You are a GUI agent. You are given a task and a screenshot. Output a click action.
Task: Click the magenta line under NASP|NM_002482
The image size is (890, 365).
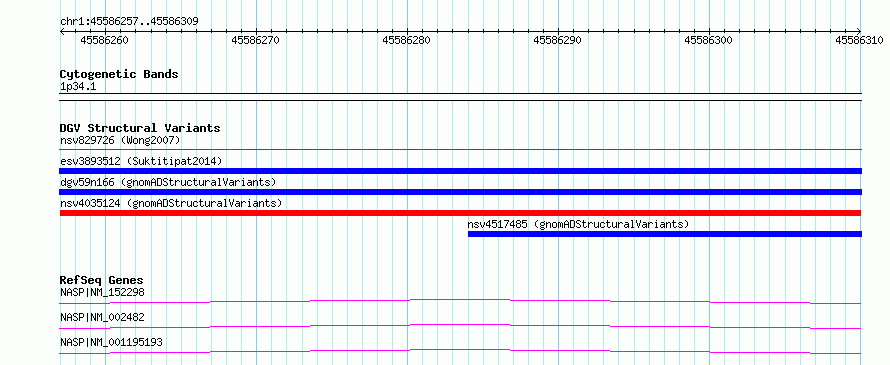pyautogui.click(x=460, y=326)
